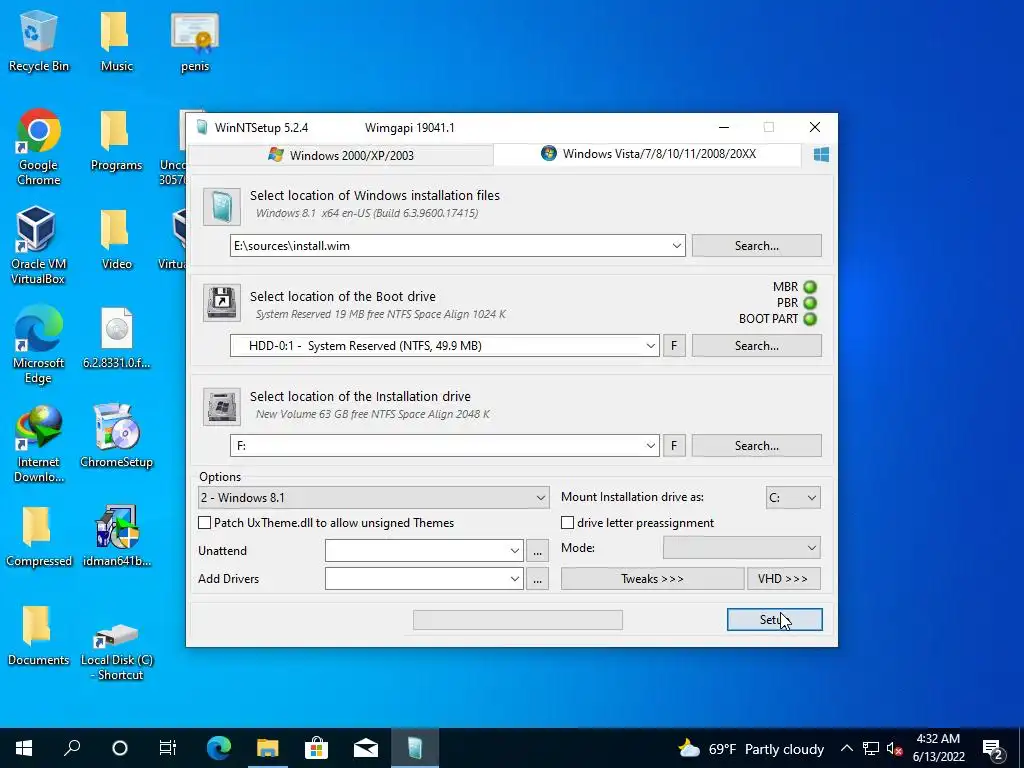Browse for Unattend file with ... button
The width and height of the screenshot is (1024, 768).
point(537,551)
